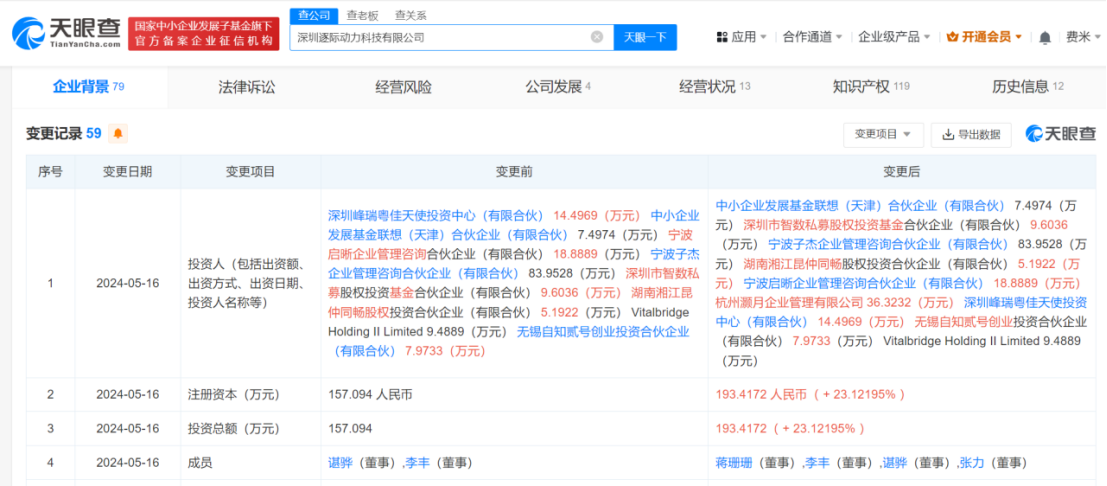Viewport: 1107px width, 486px height.
Task: Select the 知识产权 tab
Action: click(x=870, y=87)
